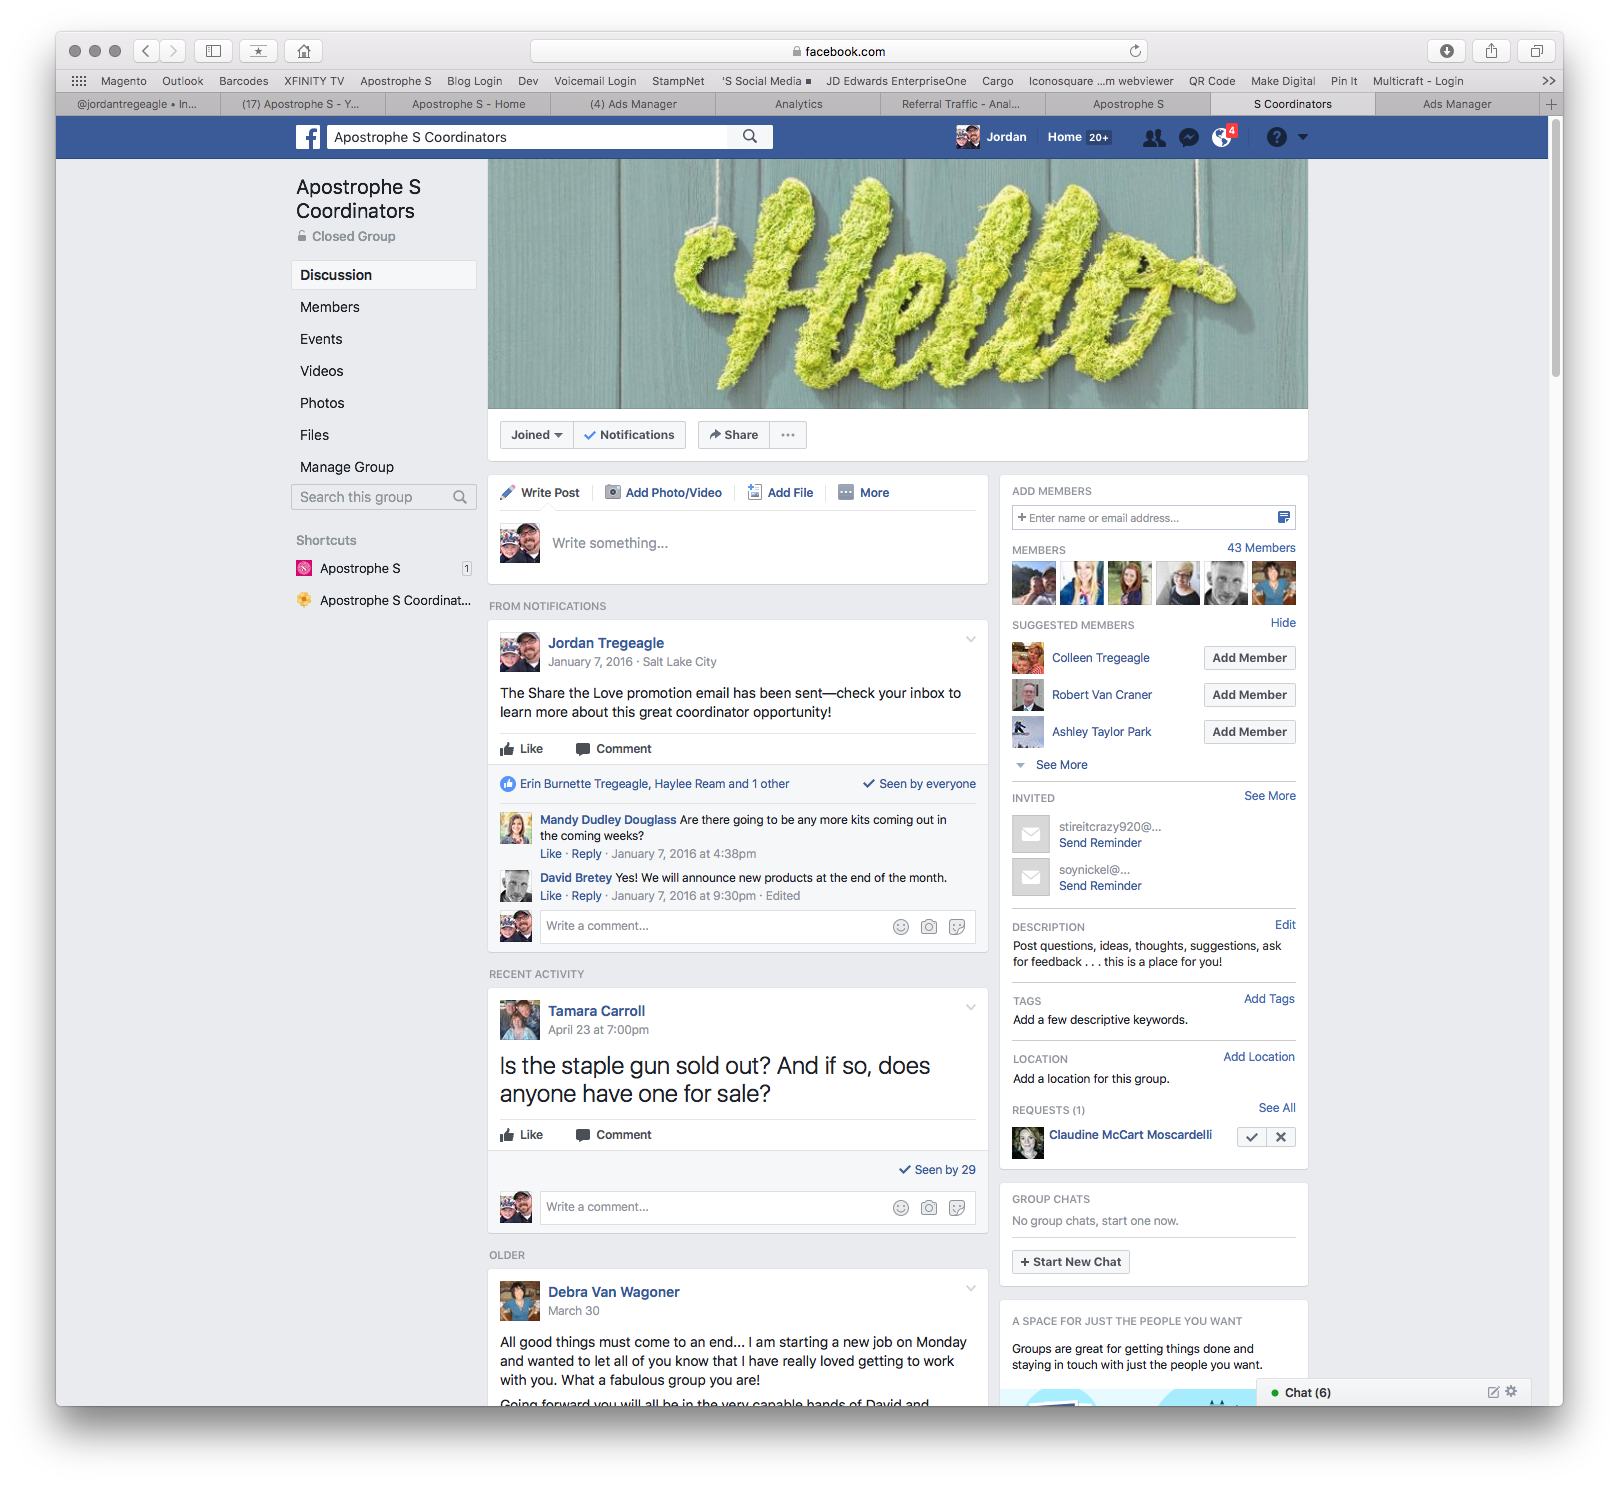
Task: Click Start New Chat button
Action: coord(1071,1262)
